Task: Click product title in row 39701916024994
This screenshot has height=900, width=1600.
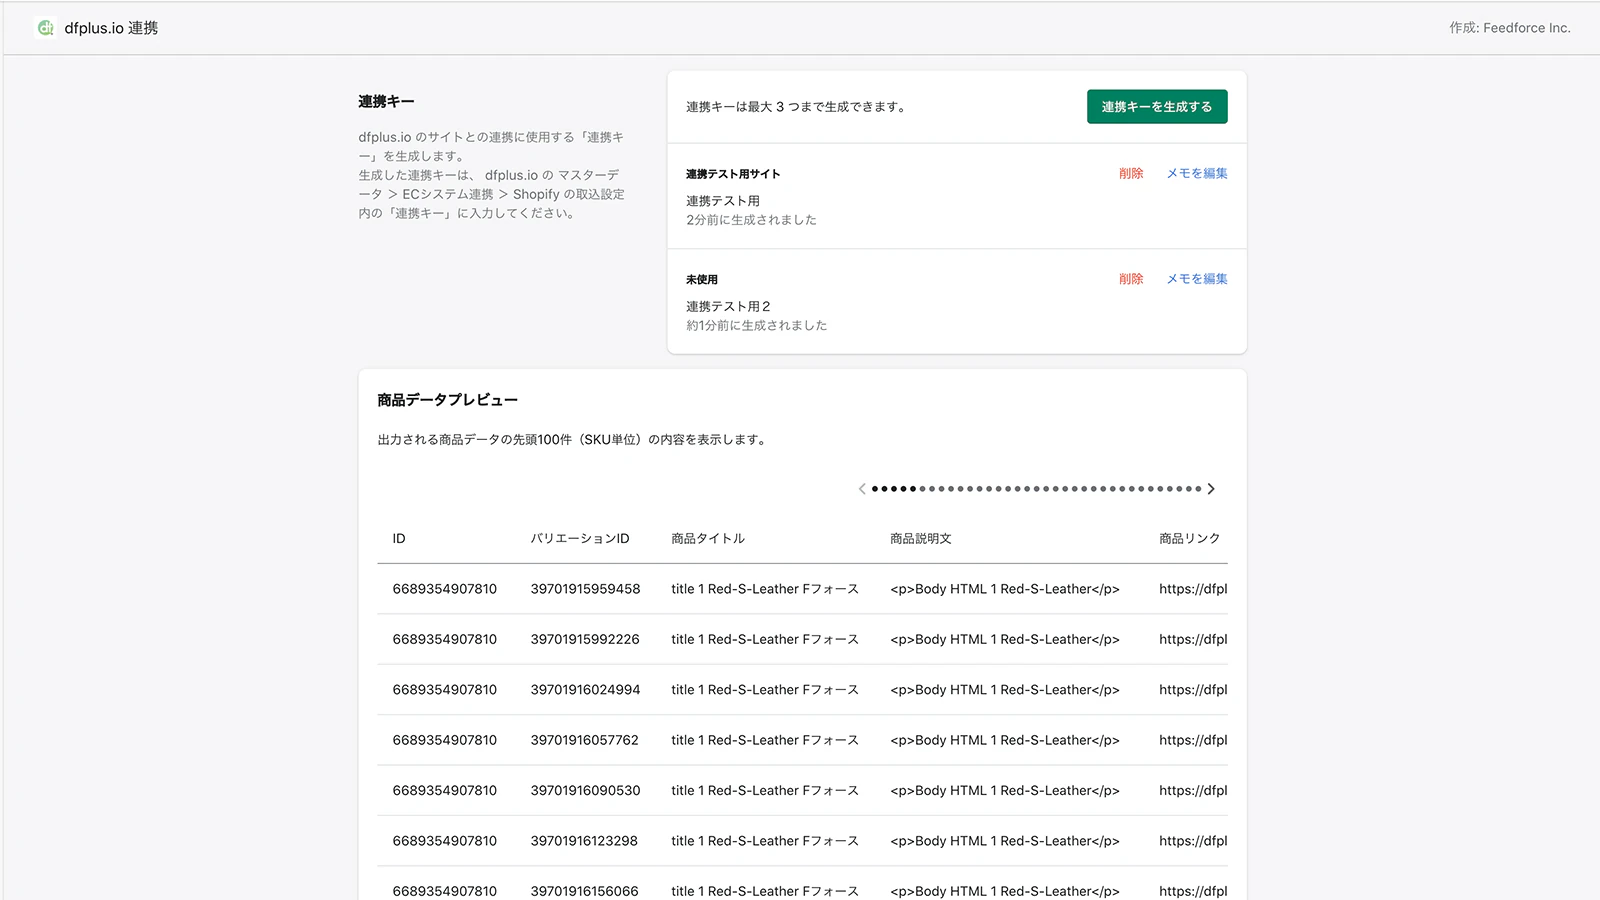Action: (x=765, y=690)
